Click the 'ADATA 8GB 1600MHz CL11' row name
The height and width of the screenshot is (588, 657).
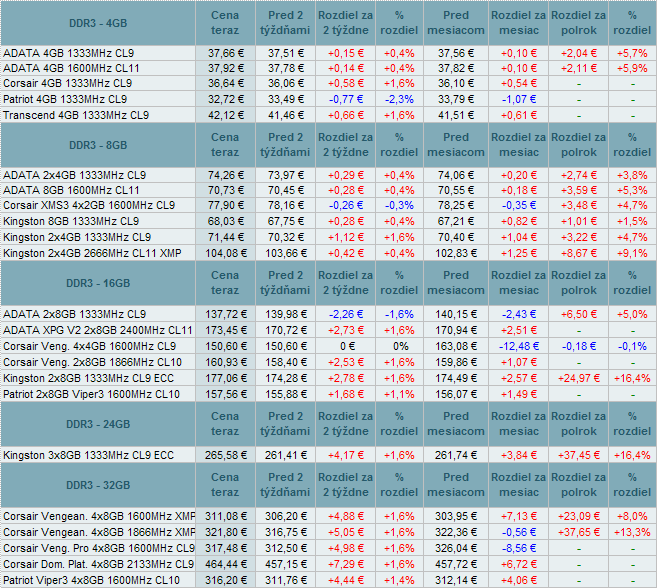(71, 190)
